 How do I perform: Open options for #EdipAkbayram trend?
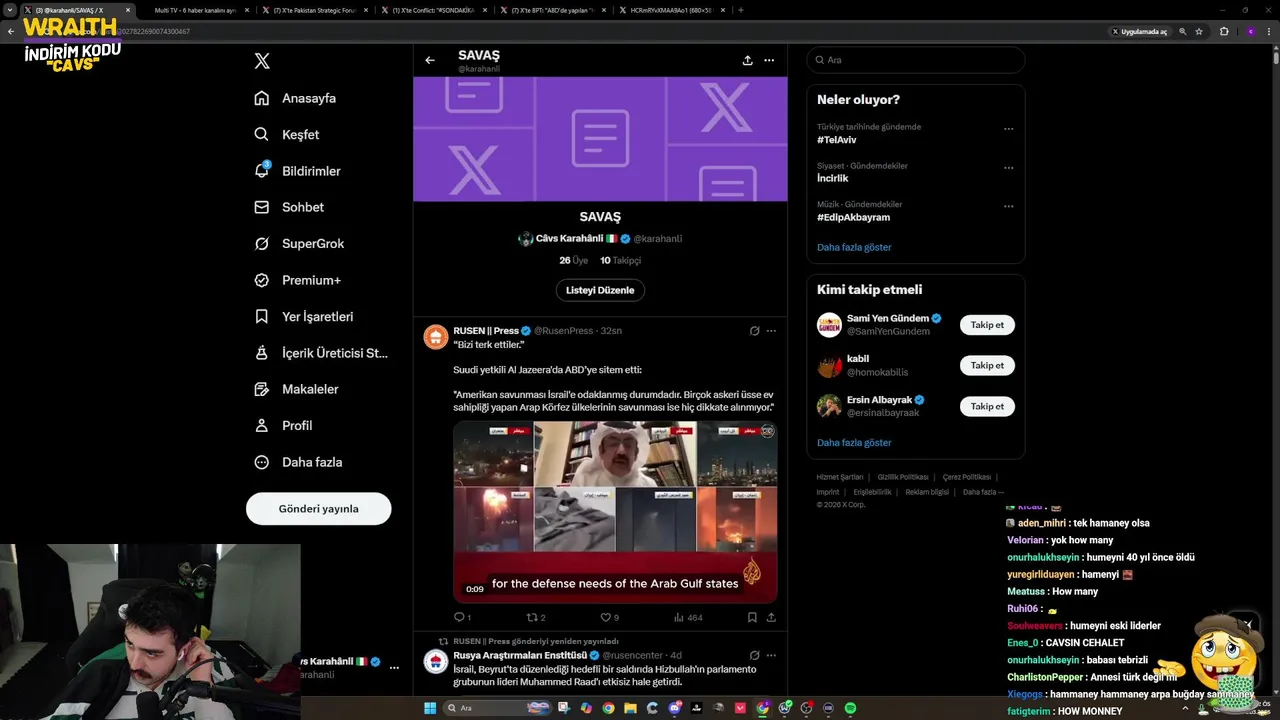point(1008,206)
